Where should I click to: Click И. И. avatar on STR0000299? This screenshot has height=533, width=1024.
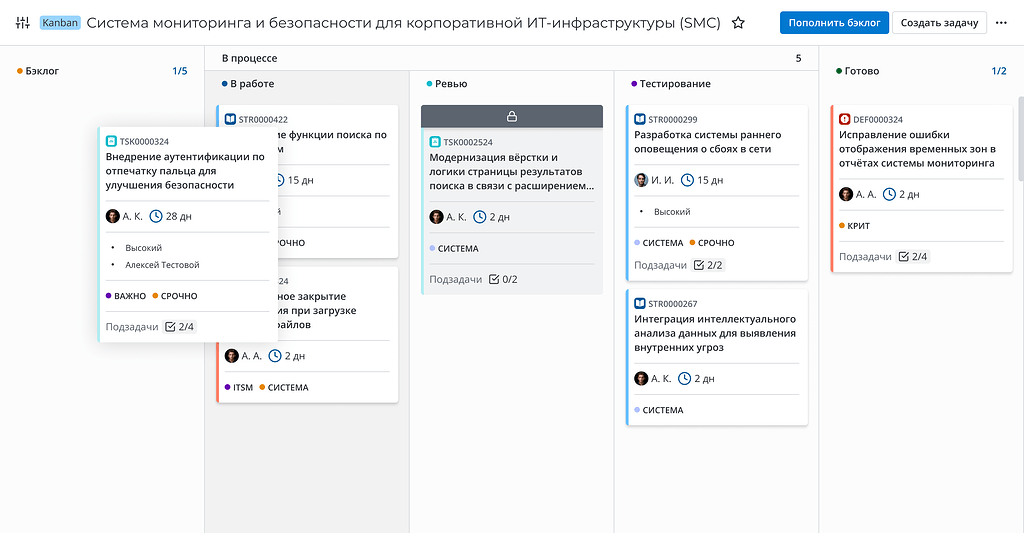click(641, 180)
